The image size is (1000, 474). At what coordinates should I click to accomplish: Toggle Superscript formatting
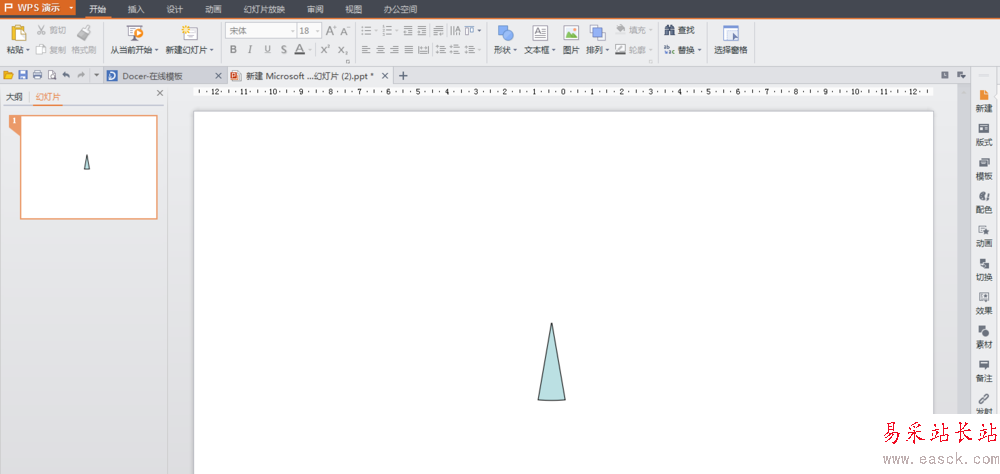point(325,49)
